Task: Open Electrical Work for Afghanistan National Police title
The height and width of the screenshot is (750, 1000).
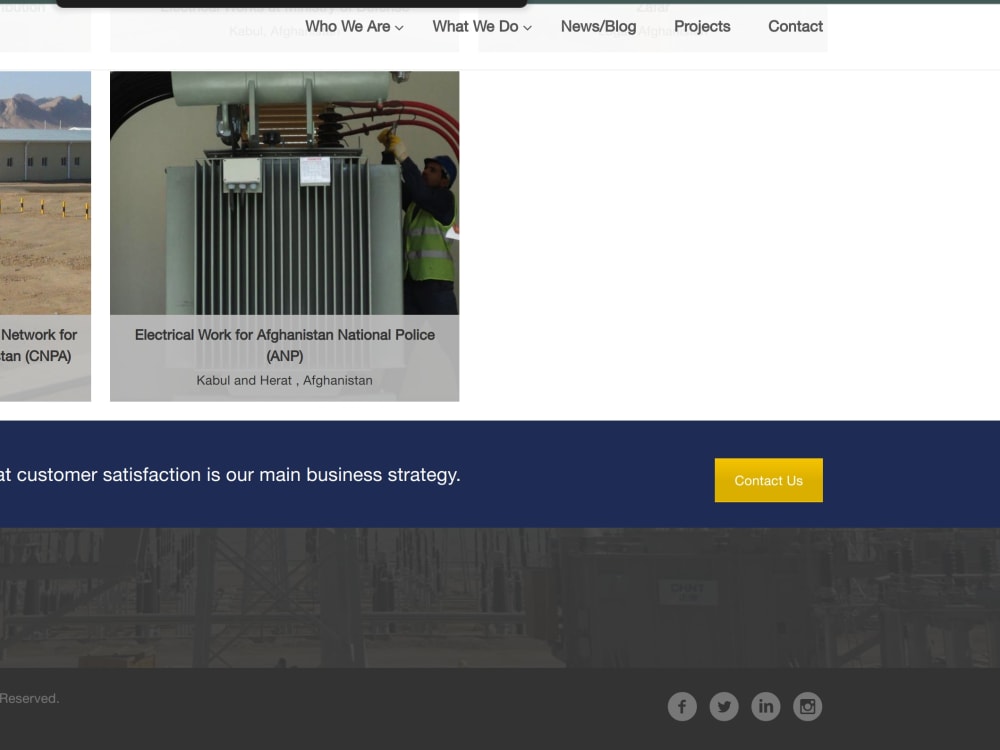Action: pos(284,345)
